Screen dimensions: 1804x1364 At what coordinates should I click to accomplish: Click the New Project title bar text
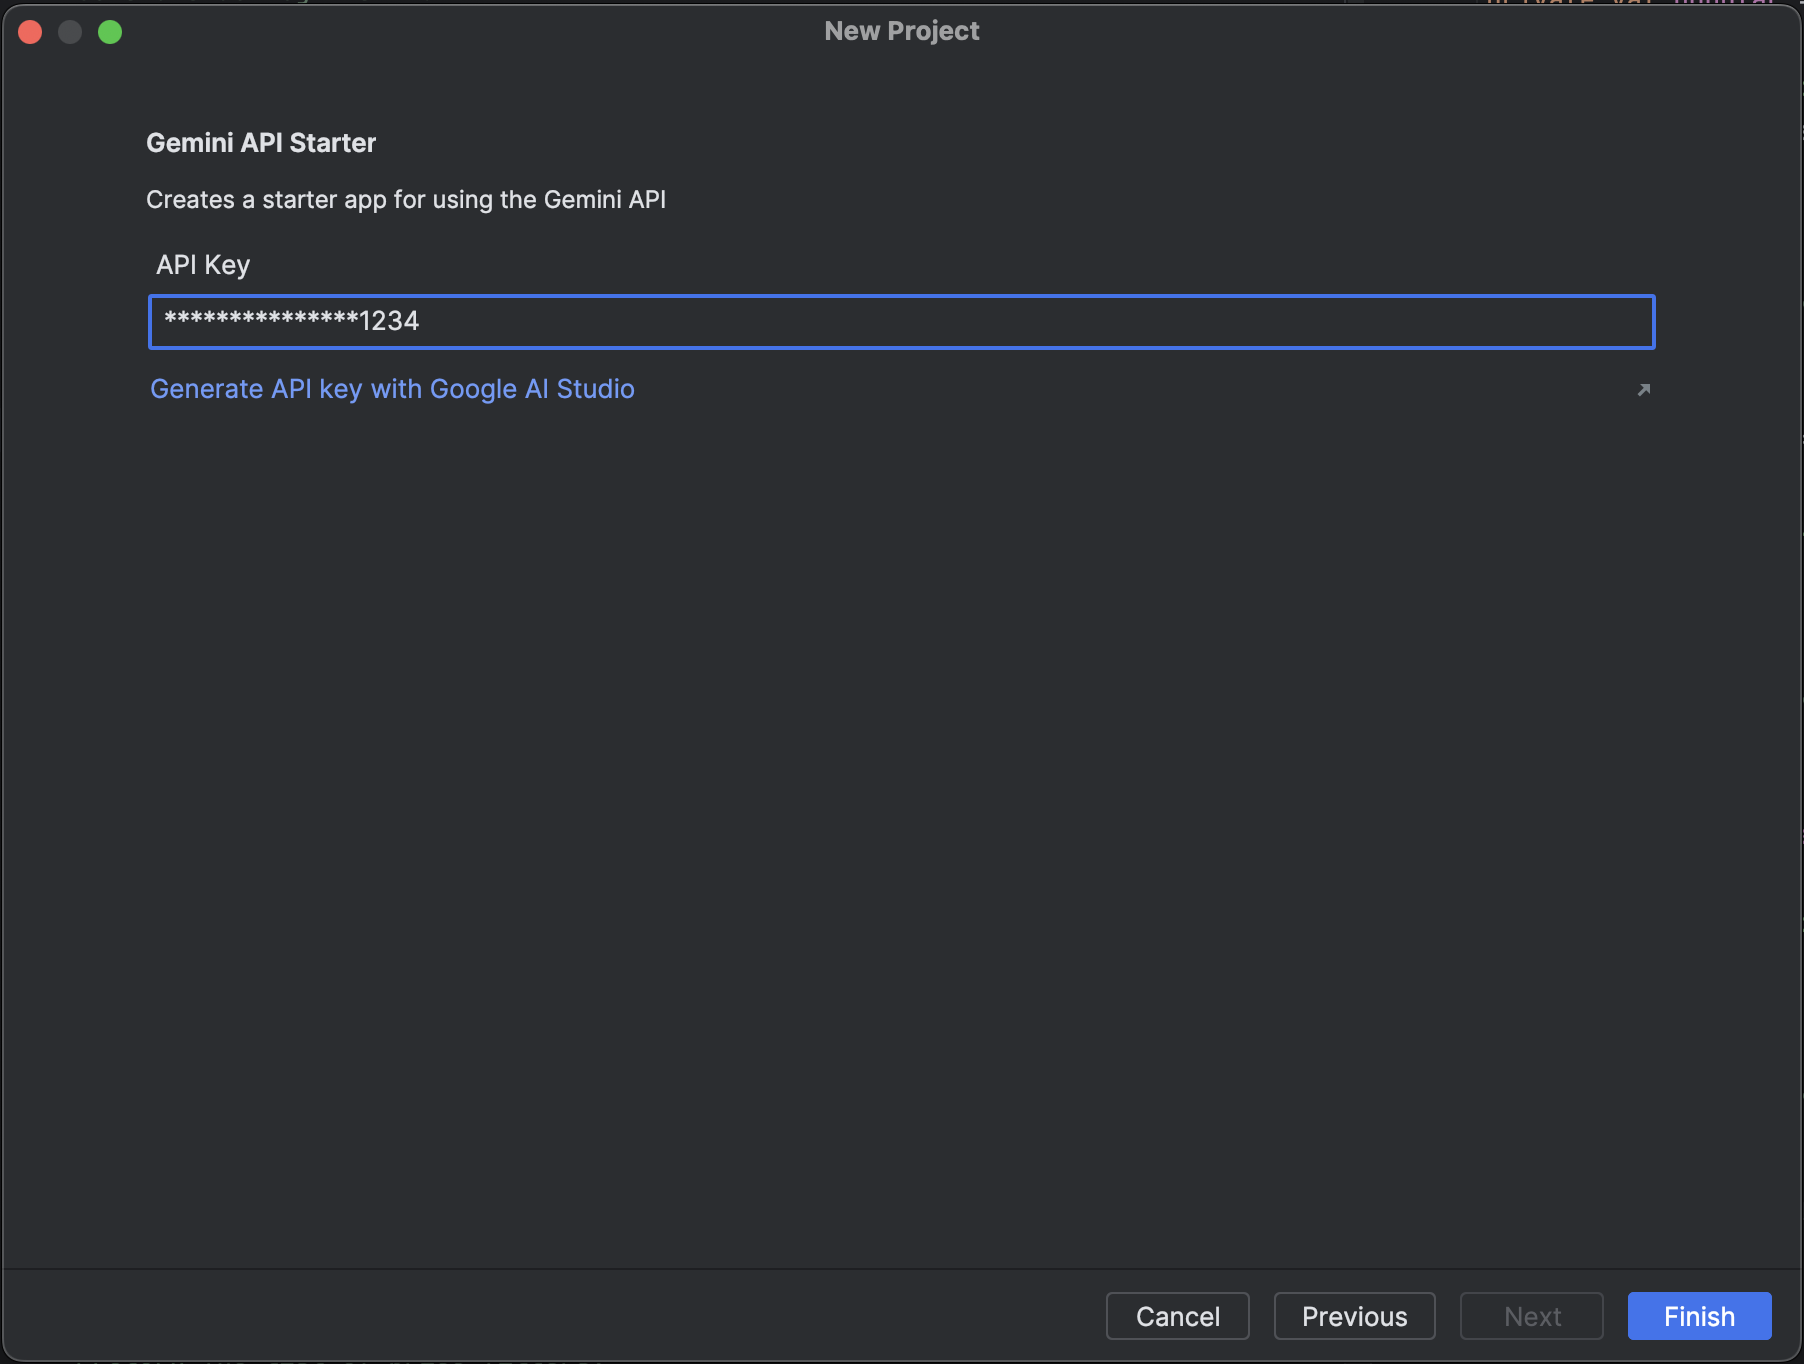pyautogui.click(x=901, y=31)
